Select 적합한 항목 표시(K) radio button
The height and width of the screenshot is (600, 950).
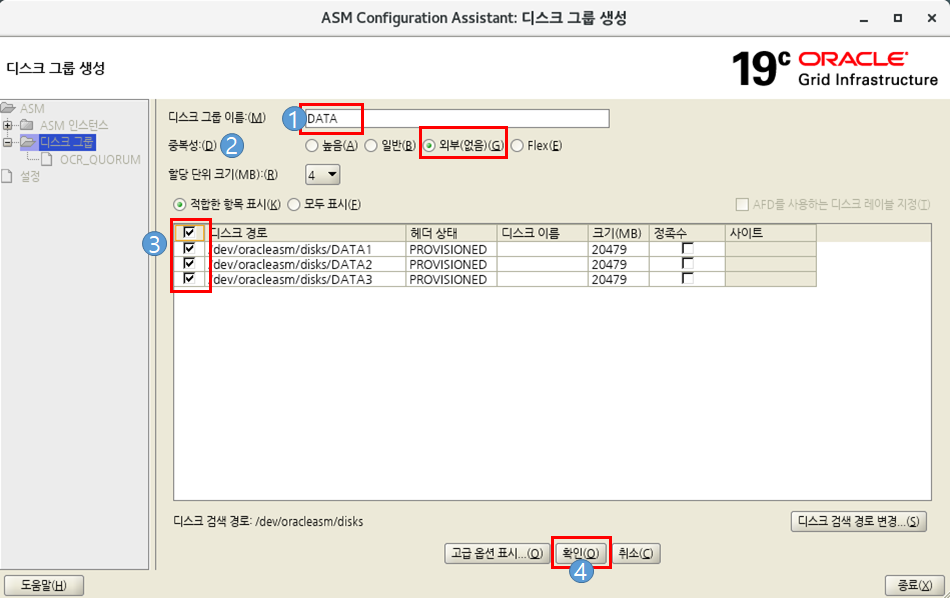(x=179, y=205)
